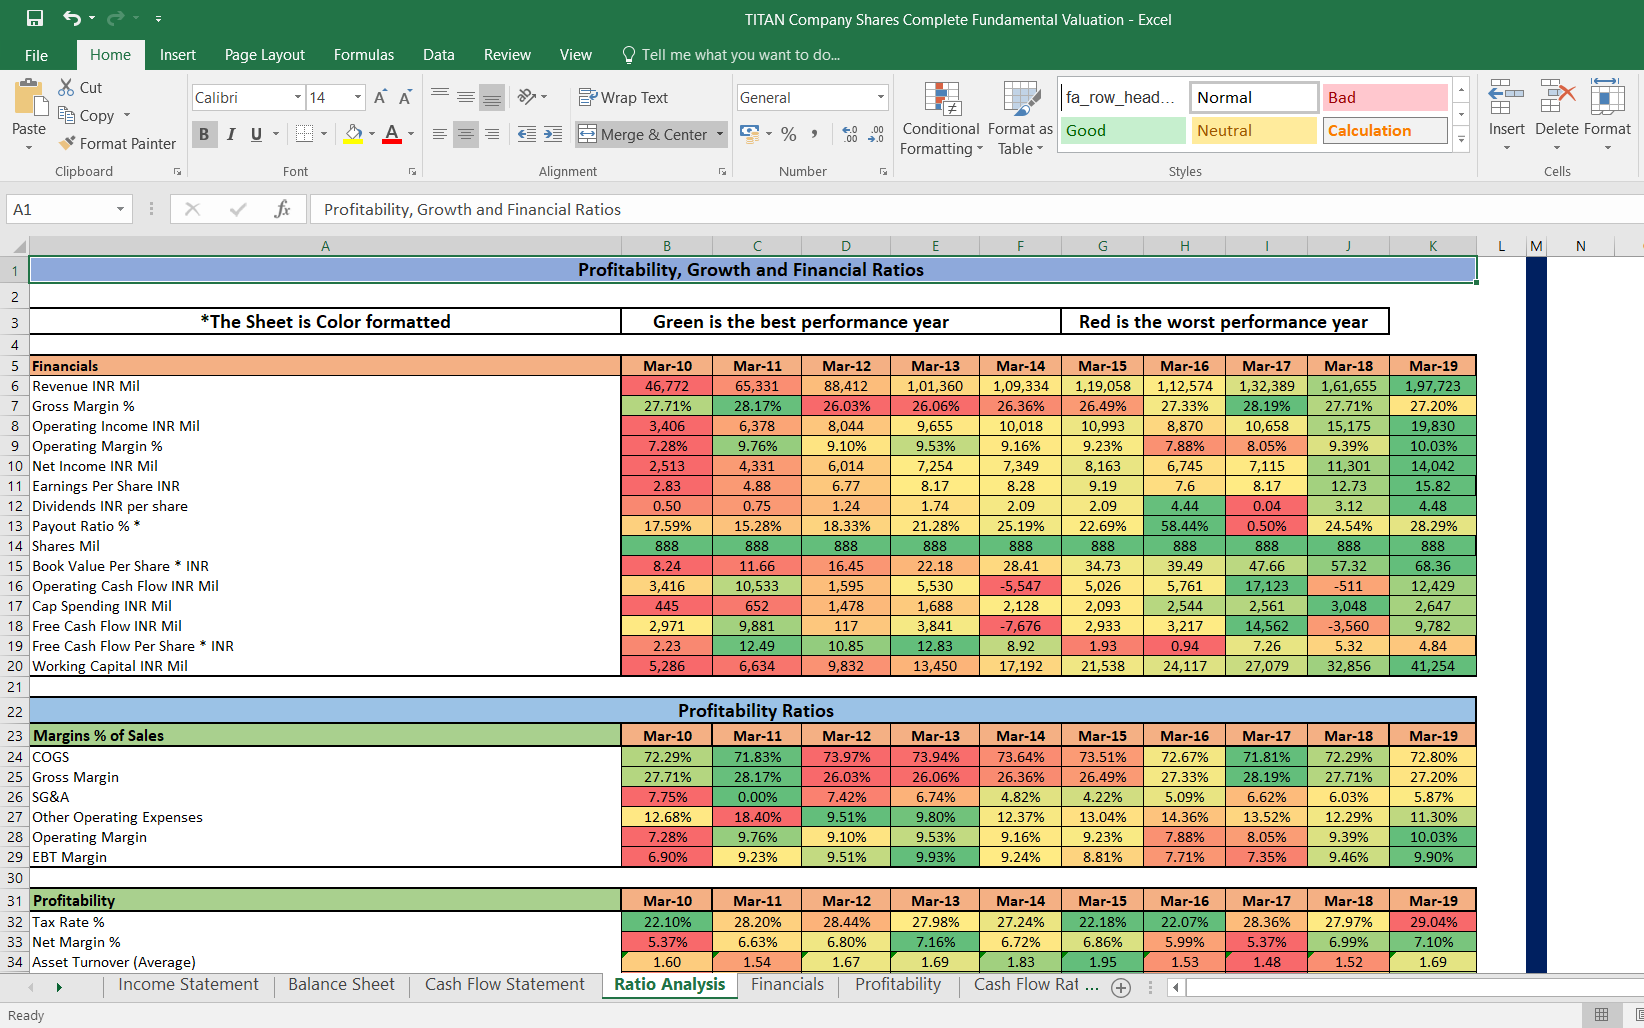The height and width of the screenshot is (1028, 1644).
Task: Toggle Bottom Align
Action: 491,96
